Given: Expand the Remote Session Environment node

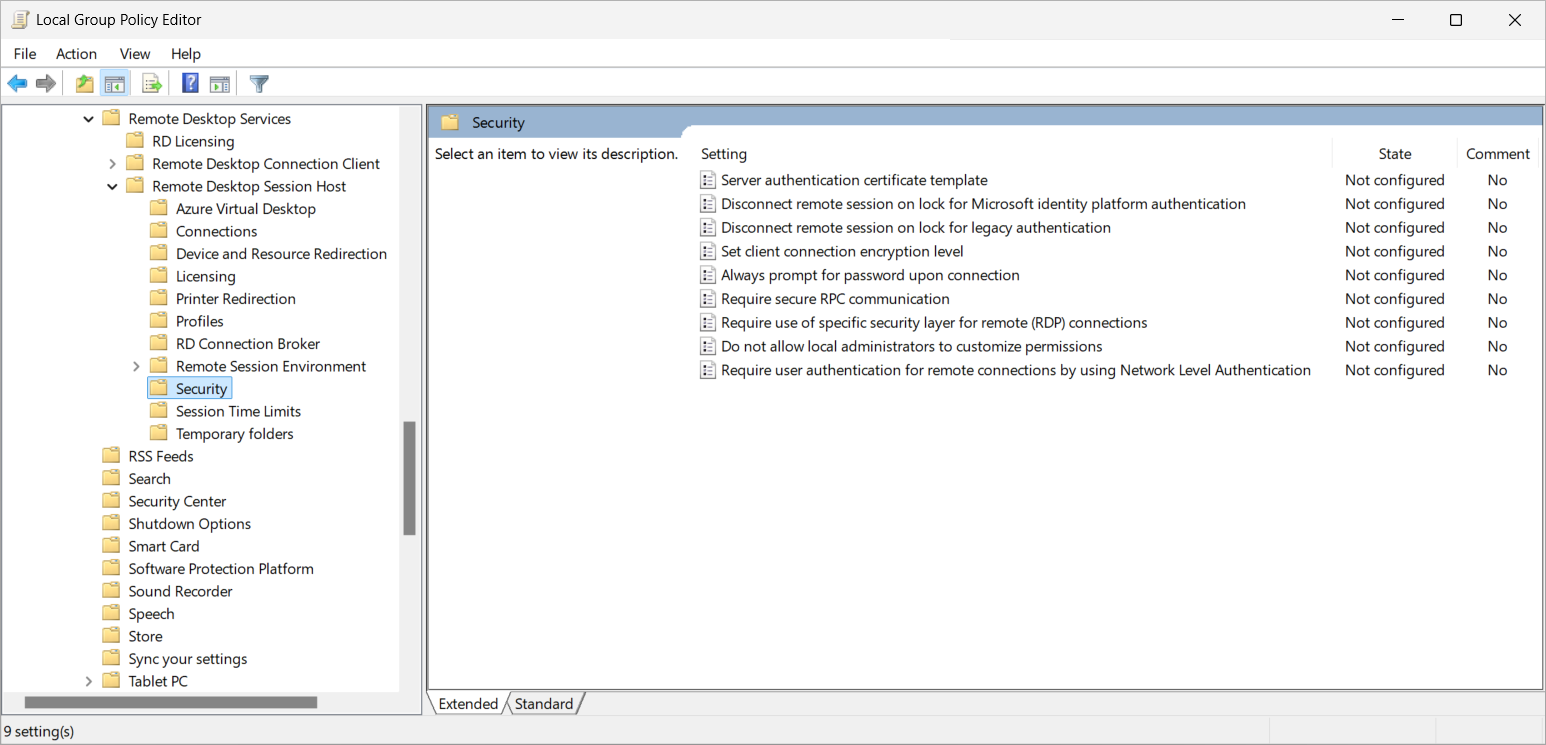Looking at the screenshot, I should click(x=136, y=366).
